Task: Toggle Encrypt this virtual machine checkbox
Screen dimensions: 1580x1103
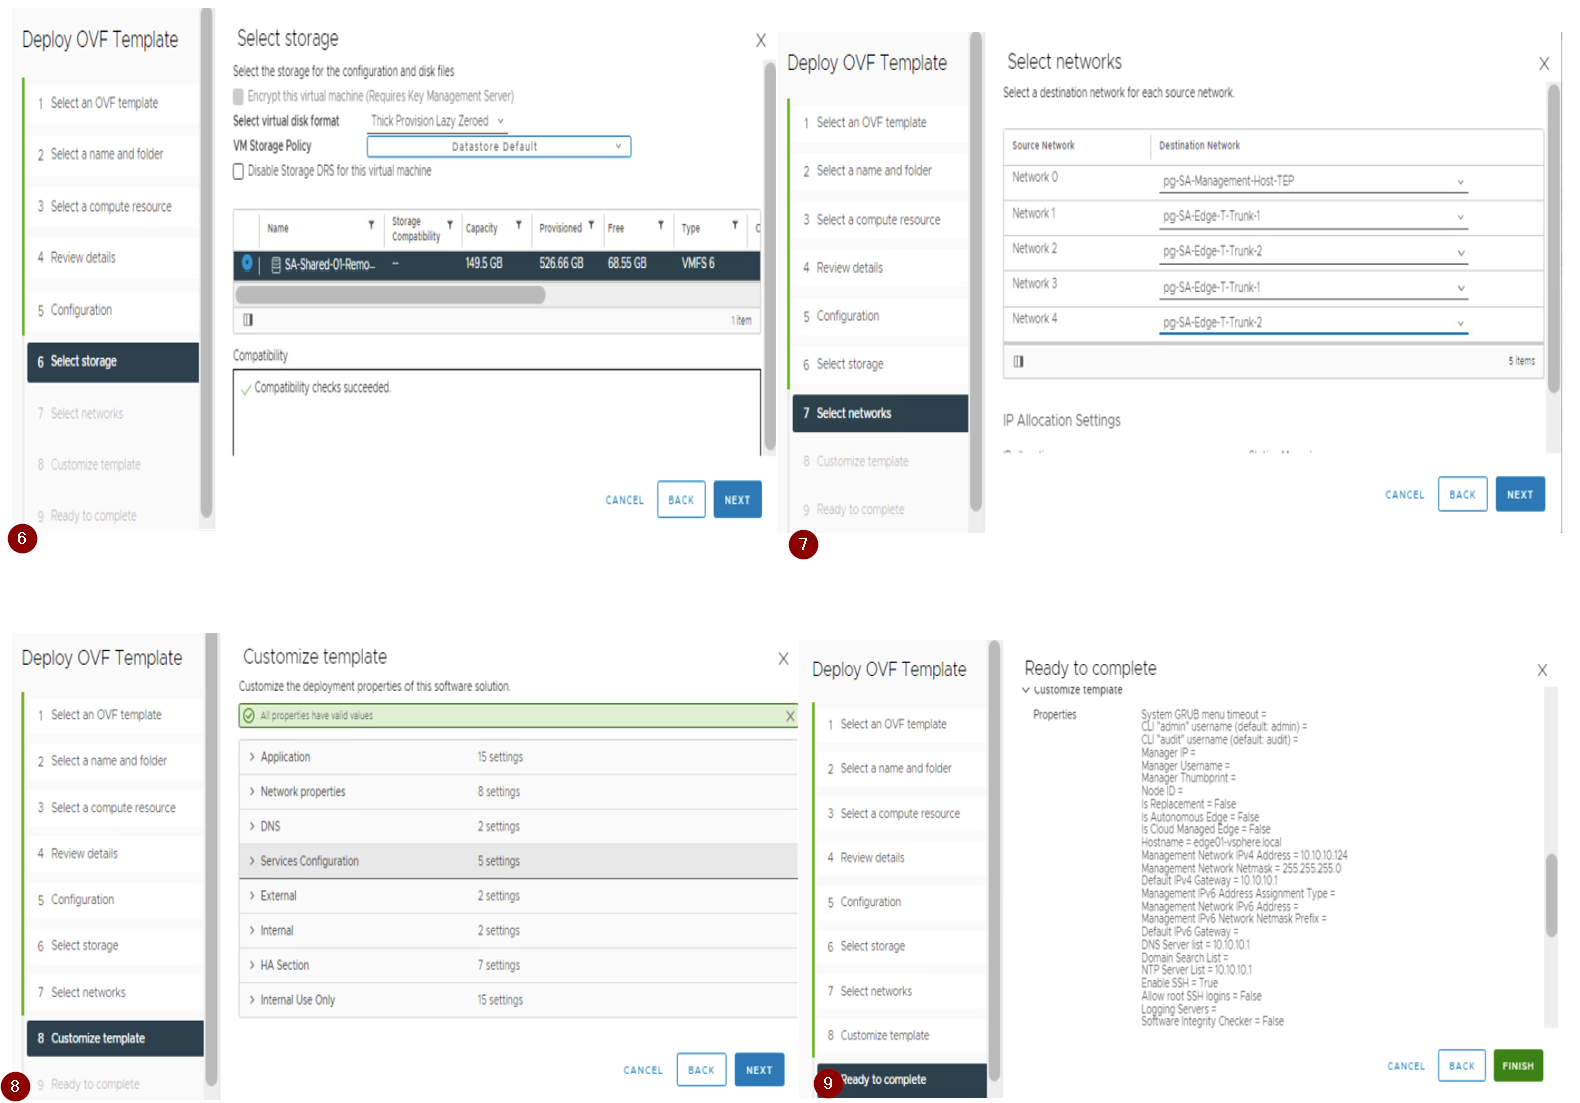Action: (x=239, y=97)
